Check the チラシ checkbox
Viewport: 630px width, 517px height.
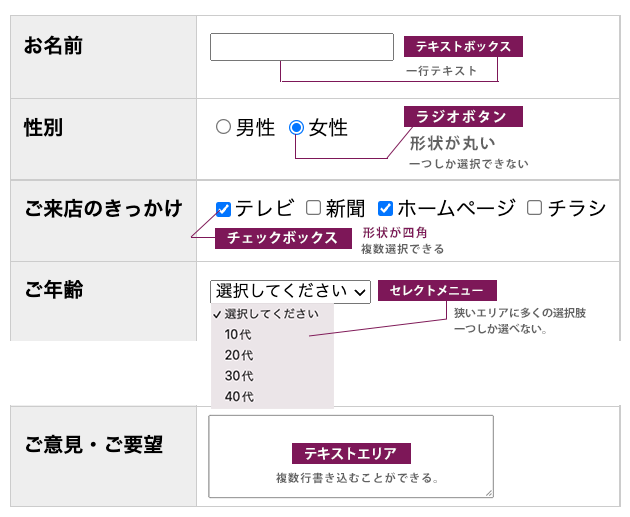coord(534,208)
